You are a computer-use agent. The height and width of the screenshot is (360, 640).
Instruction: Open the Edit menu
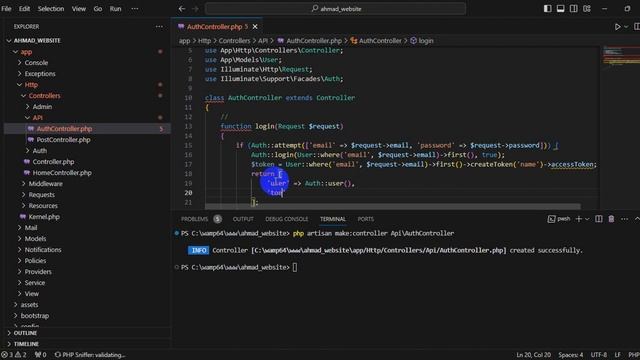(x=24, y=9)
